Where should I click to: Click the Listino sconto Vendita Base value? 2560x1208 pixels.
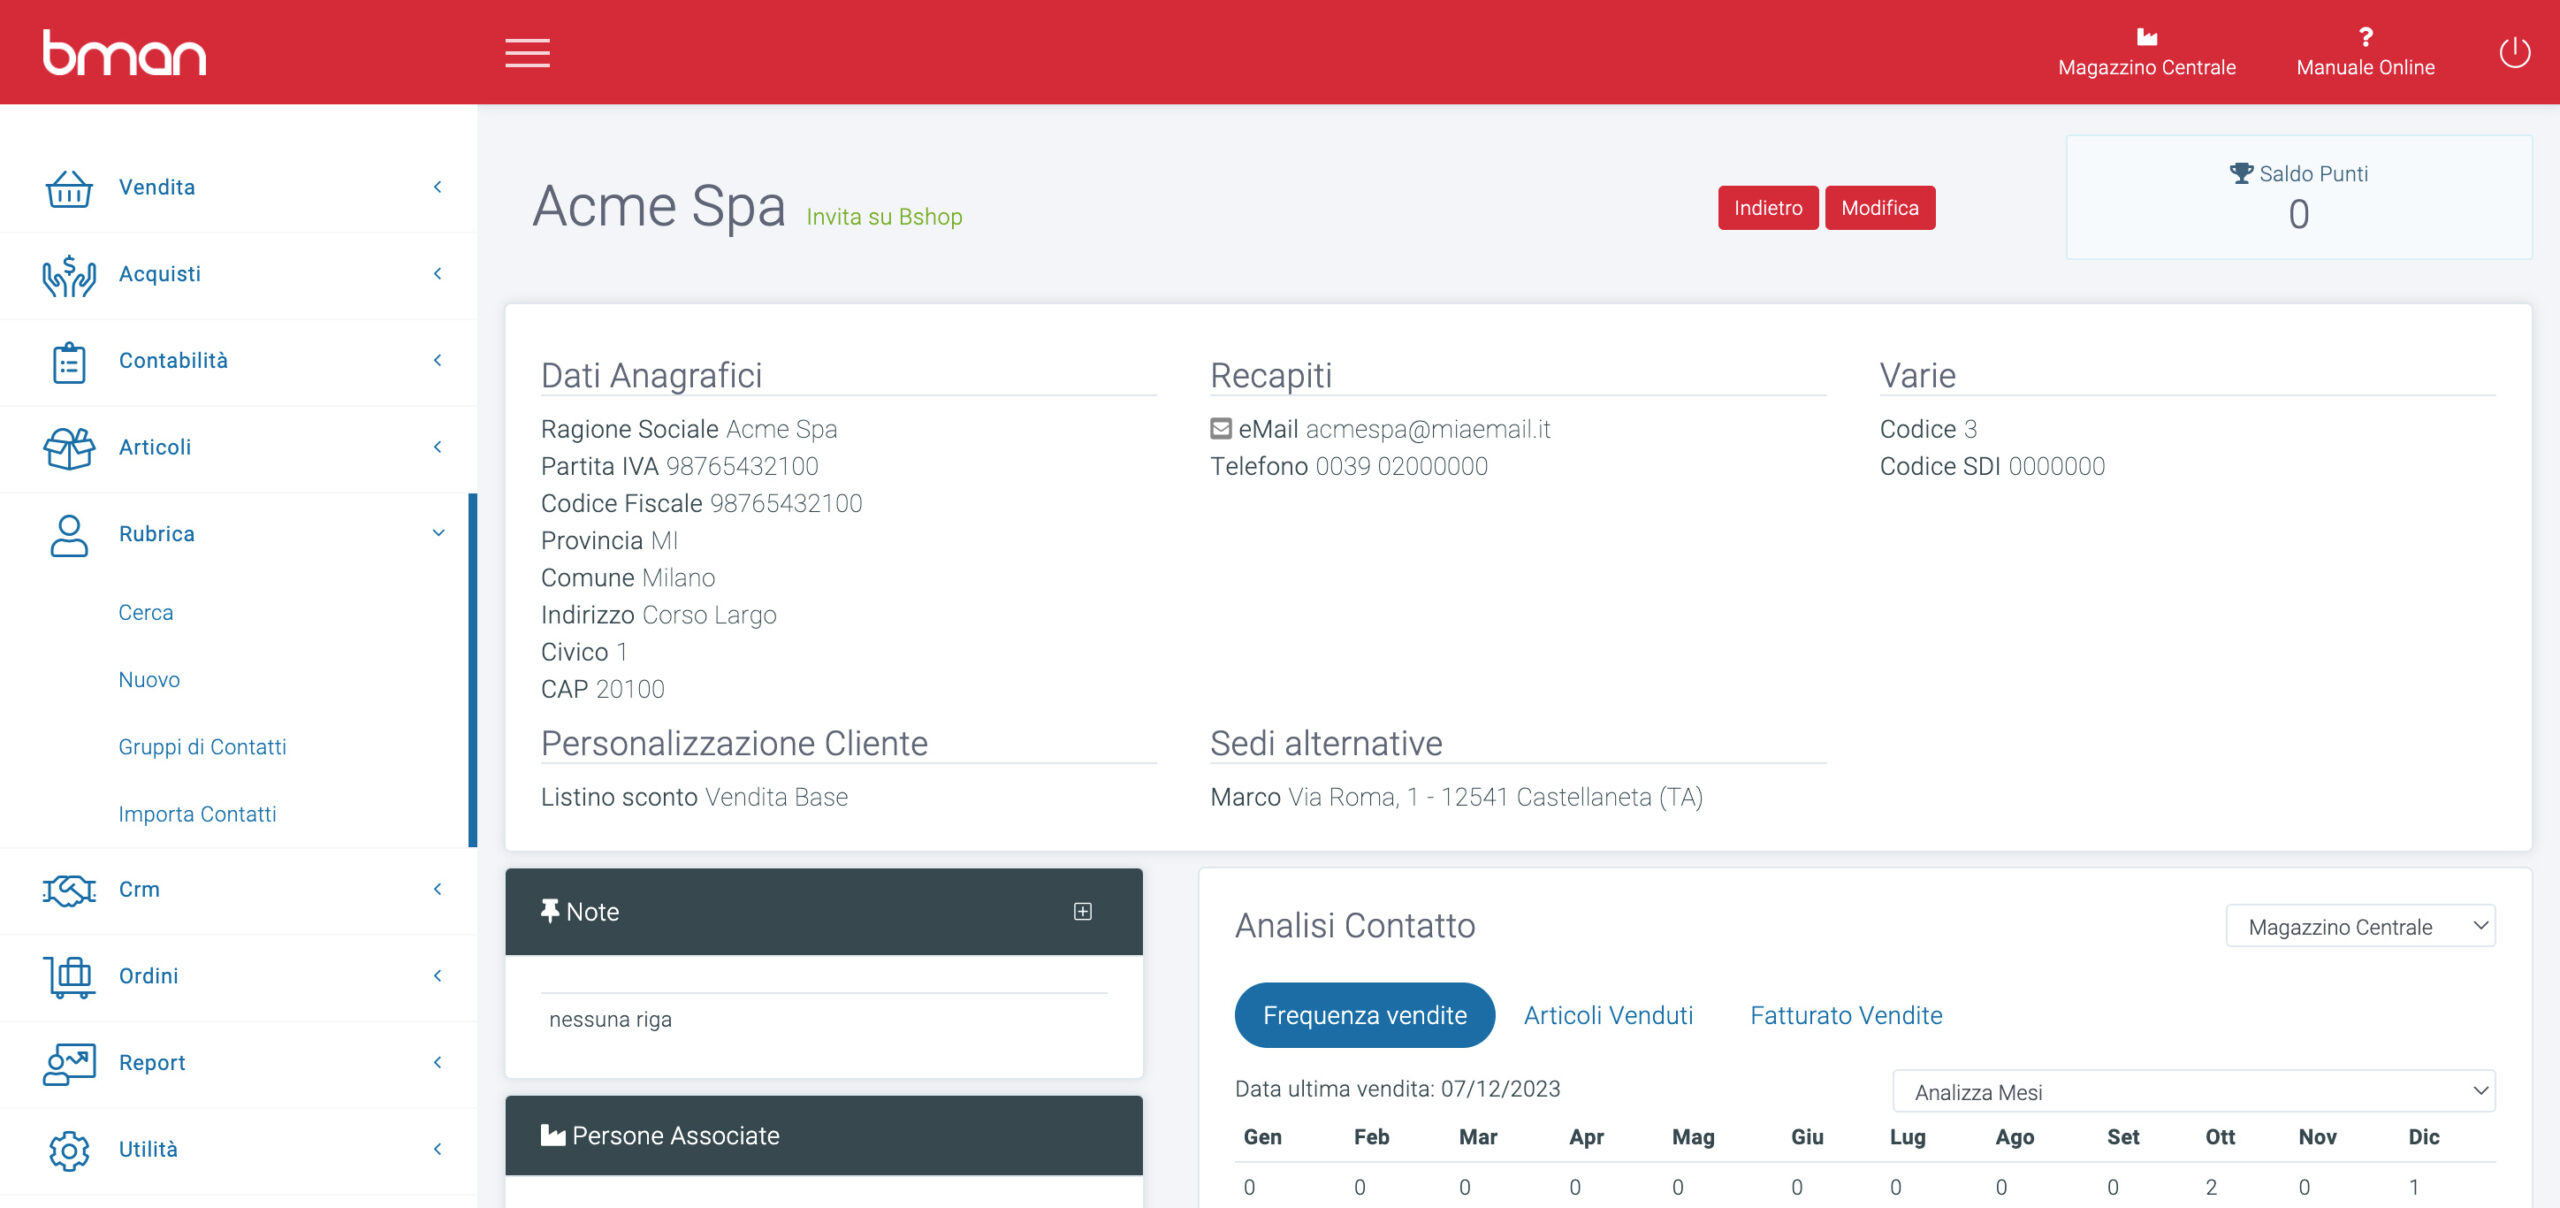(x=776, y=797)
